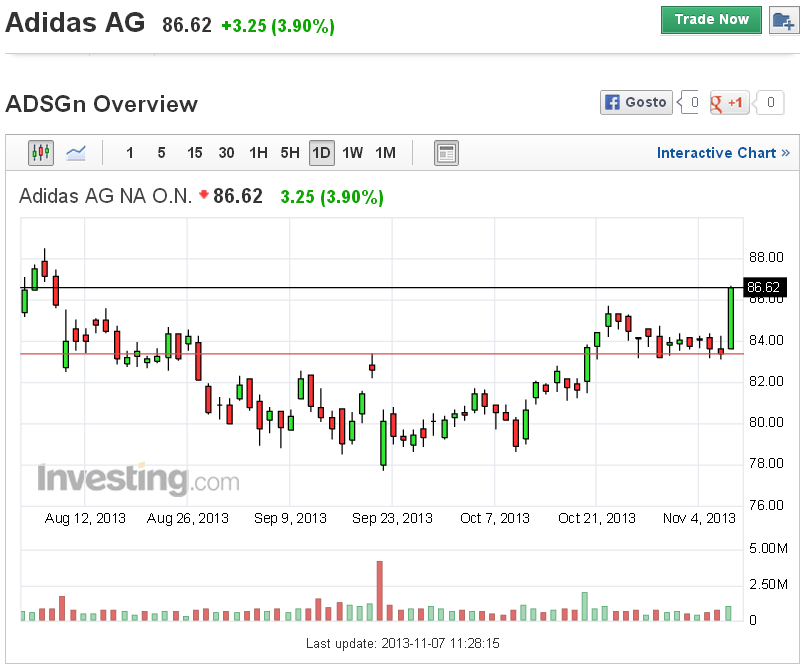Select the 30 minute timeframe

click(226, 153)
